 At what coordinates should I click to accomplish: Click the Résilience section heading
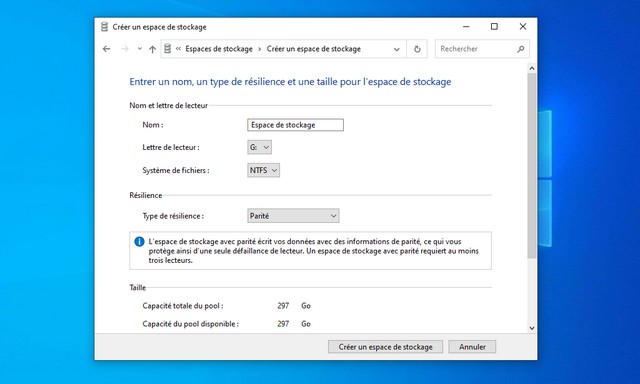(x=146, y=195)
